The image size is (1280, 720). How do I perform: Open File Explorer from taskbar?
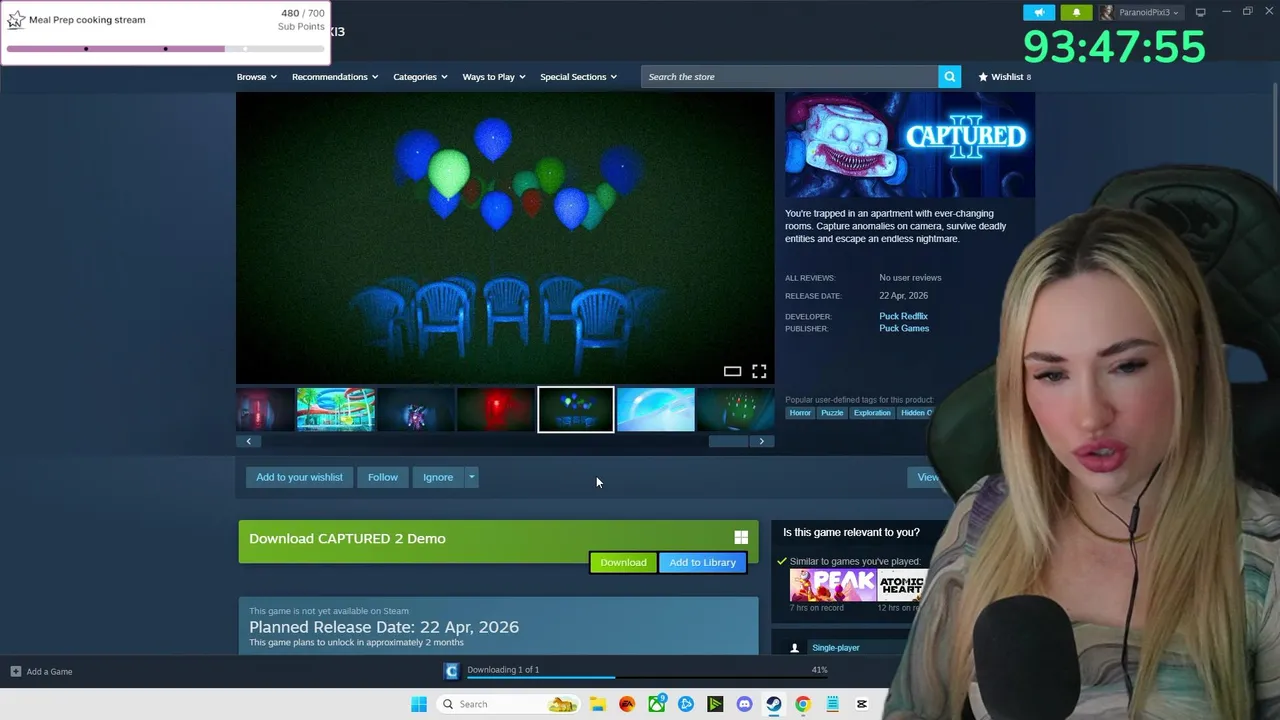pos(597,704)
